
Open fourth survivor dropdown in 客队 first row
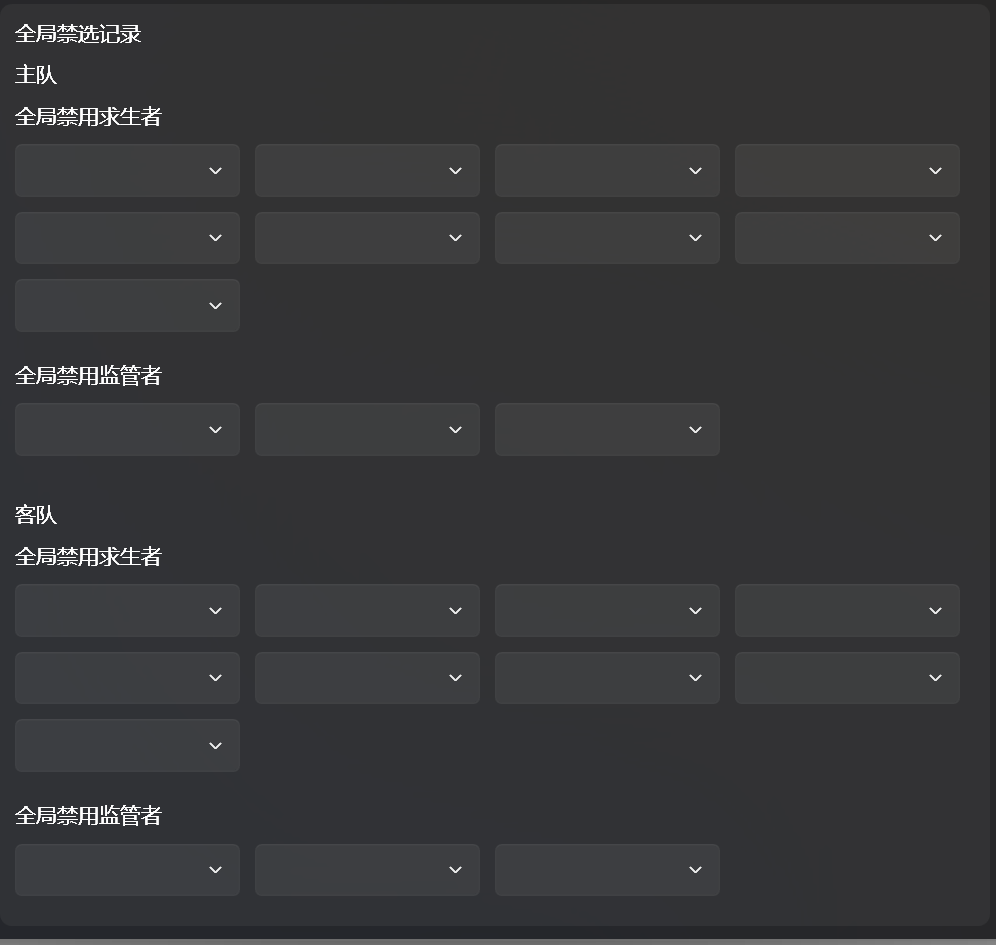[x=847, y=610]
